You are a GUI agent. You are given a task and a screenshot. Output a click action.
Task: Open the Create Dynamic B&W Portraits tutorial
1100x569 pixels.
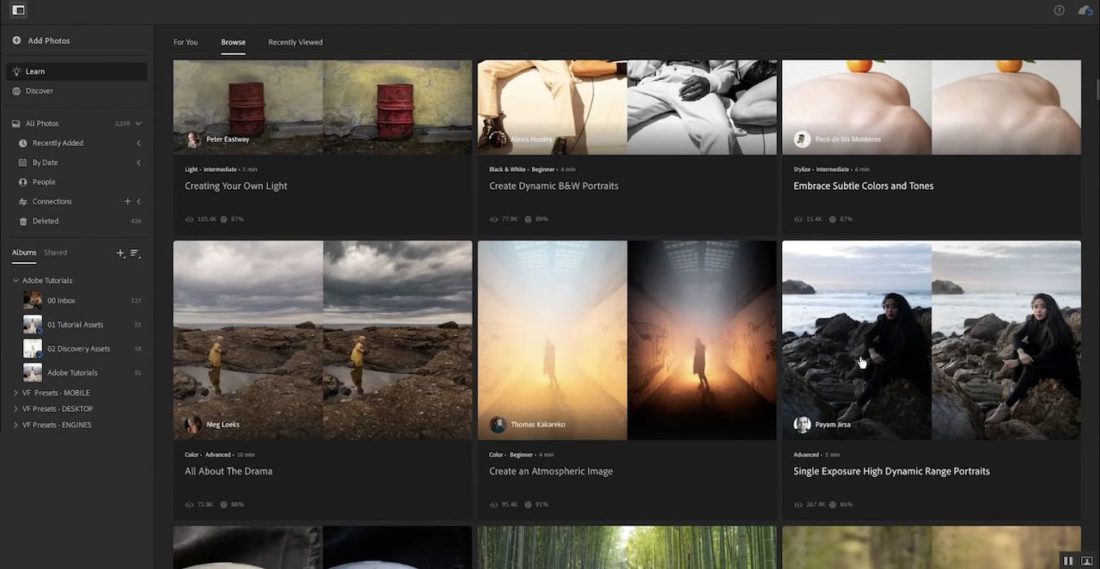click(553, 186)
